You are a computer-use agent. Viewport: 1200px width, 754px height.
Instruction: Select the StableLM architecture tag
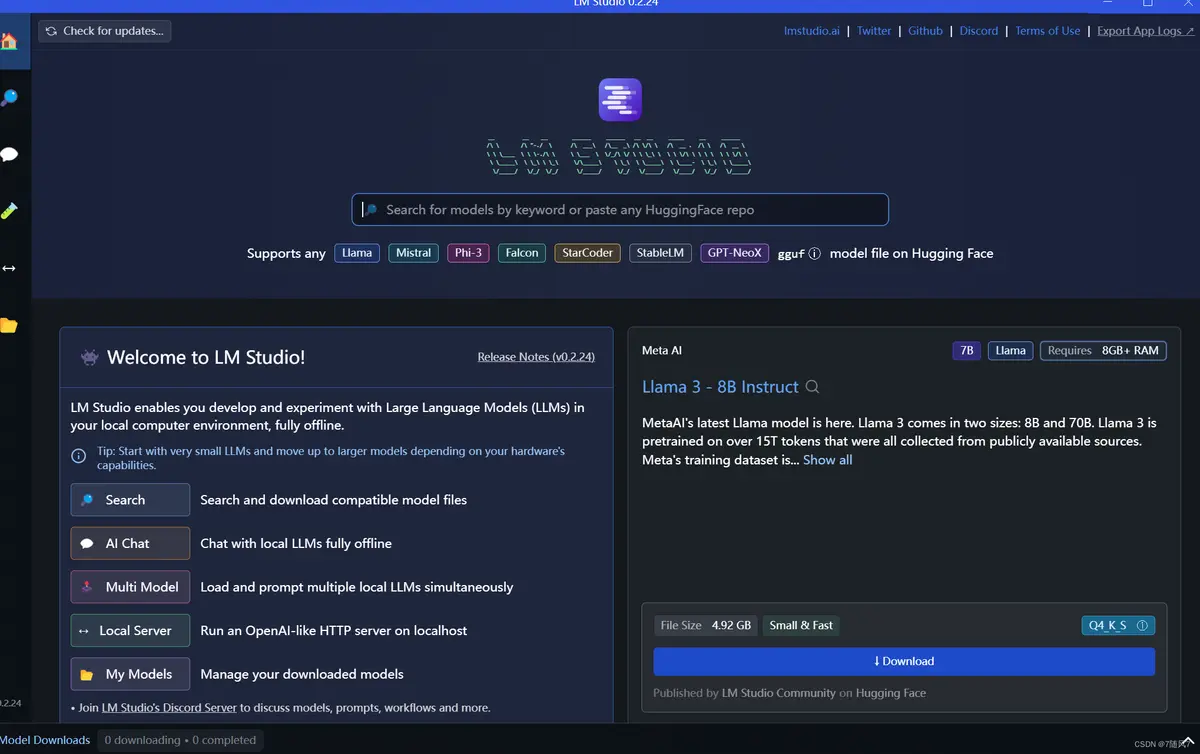(660, 253)
